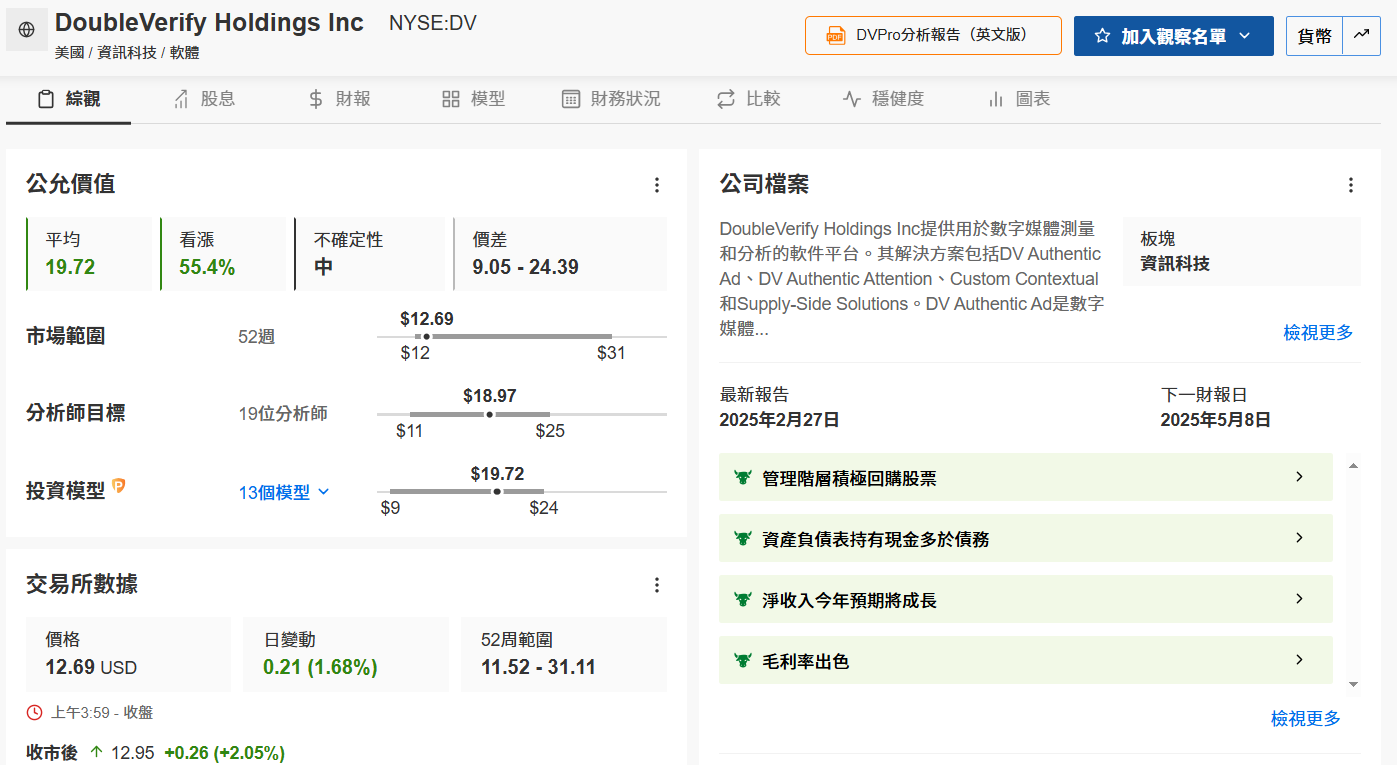Viewport: 1397px width, 765px height.
Task: Click the 52周範圍 11.52 - 31.11 box
Action: tap(564, 654)
